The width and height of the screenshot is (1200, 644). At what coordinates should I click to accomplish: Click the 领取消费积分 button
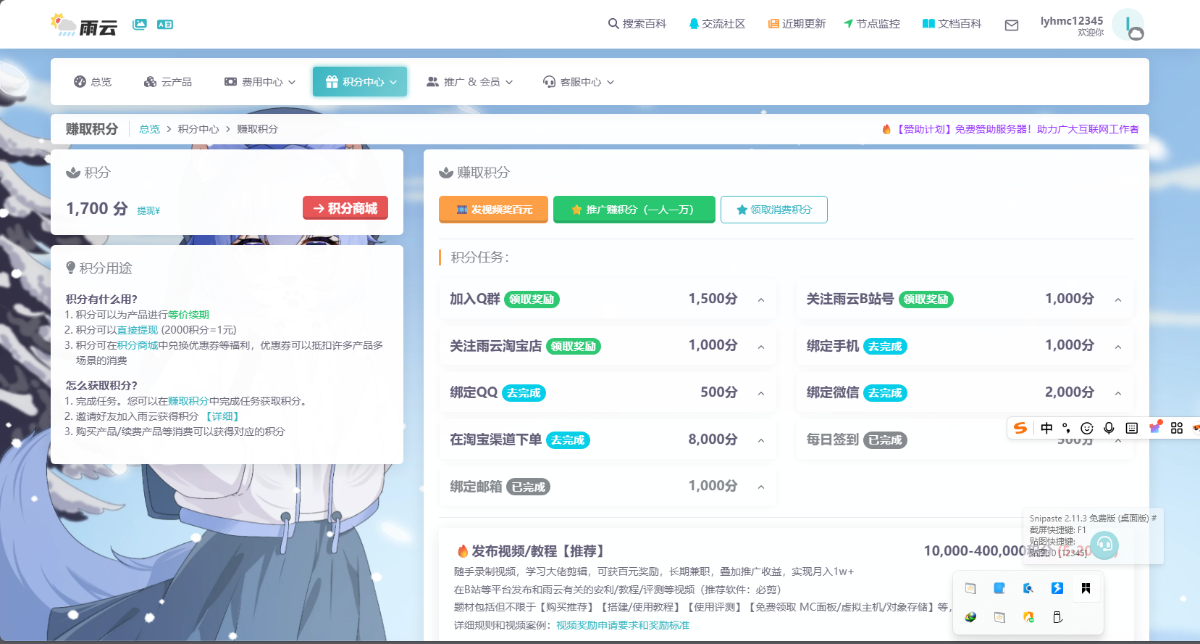click(x=773, y=210)
